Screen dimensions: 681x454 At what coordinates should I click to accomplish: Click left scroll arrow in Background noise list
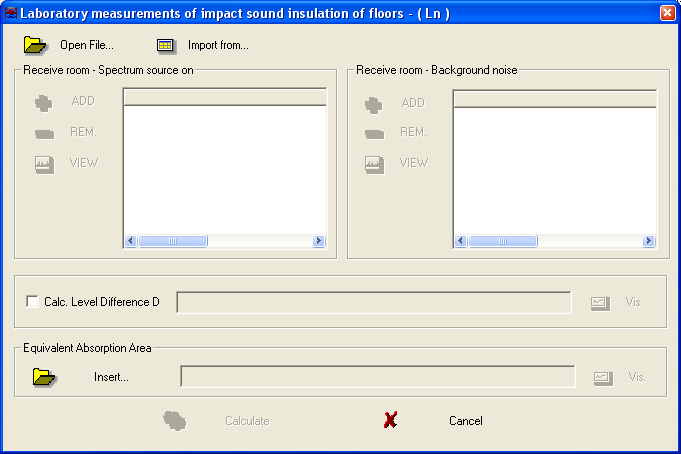click(x=461, y=241)
